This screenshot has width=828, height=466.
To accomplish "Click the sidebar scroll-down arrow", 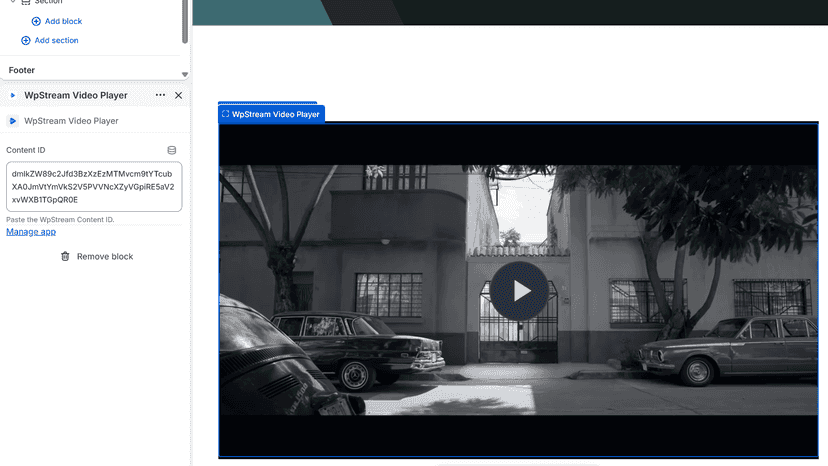I will [185, 74].
